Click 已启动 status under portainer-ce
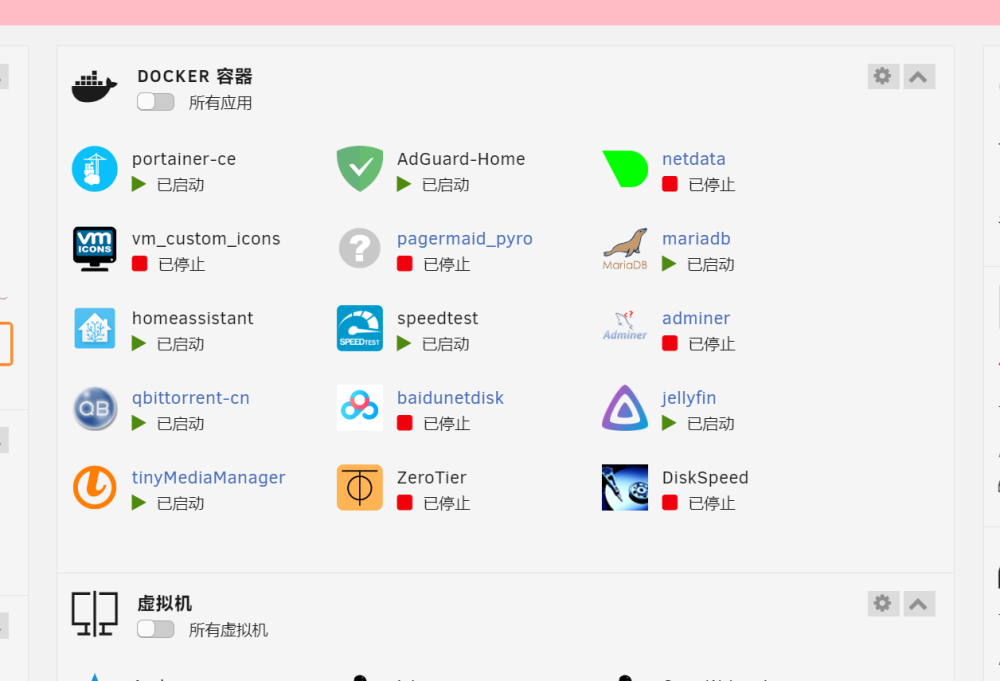Image resolution: width=1000 pixels, height=681 pixels. (180, 185)
